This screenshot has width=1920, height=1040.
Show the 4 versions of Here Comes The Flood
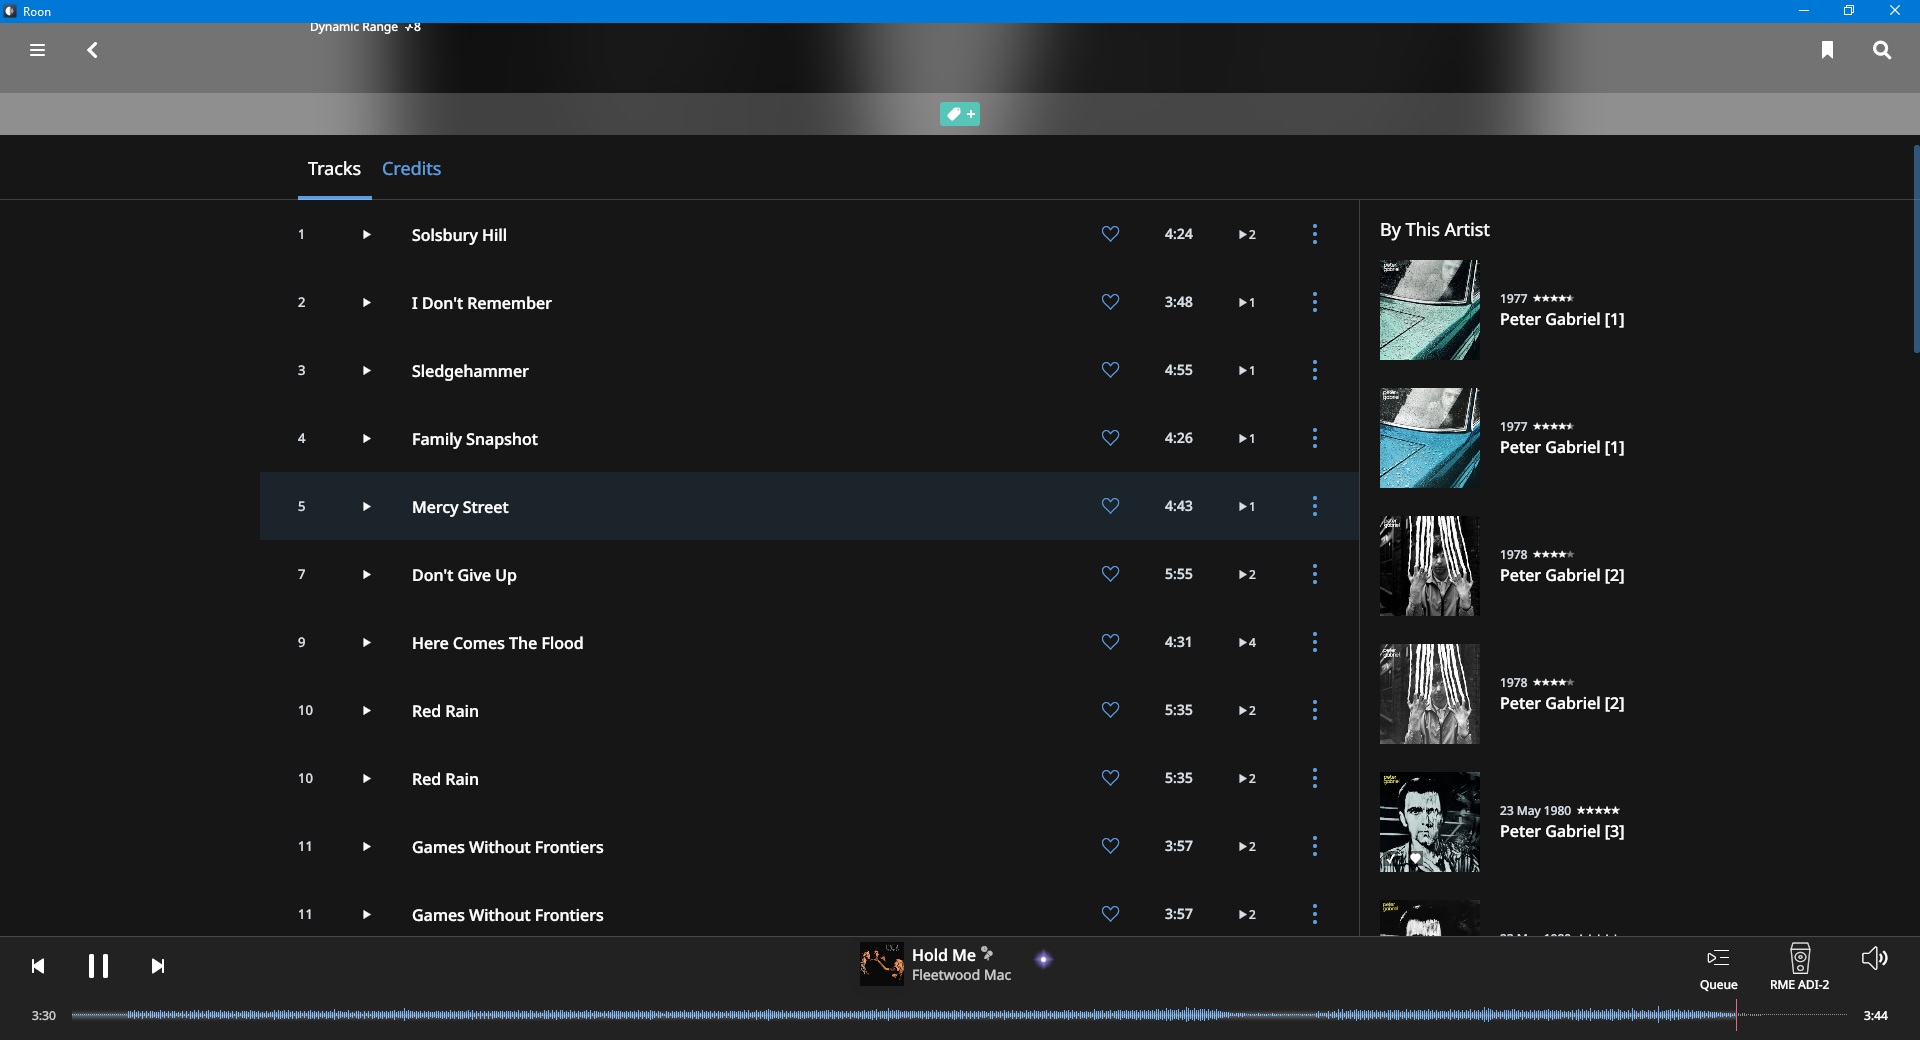[1247, 643]
